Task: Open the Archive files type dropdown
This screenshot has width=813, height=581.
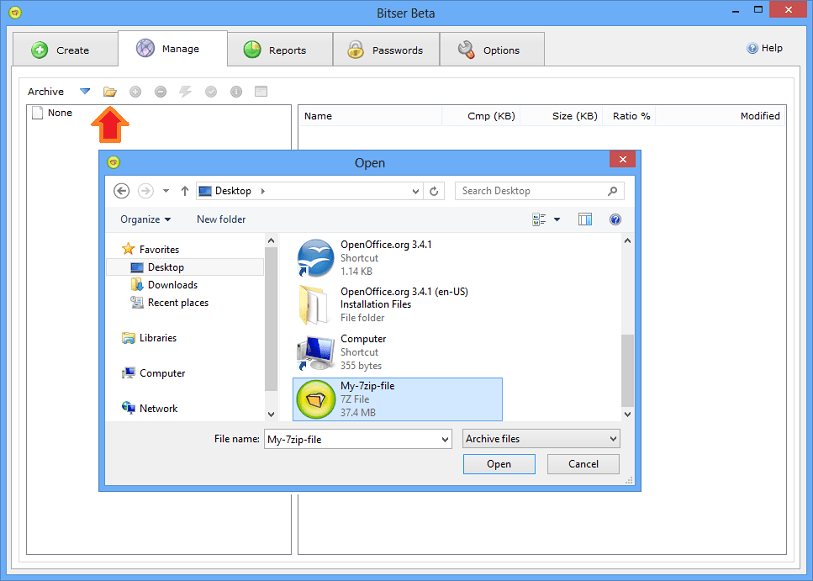Action: pos(541,438)
